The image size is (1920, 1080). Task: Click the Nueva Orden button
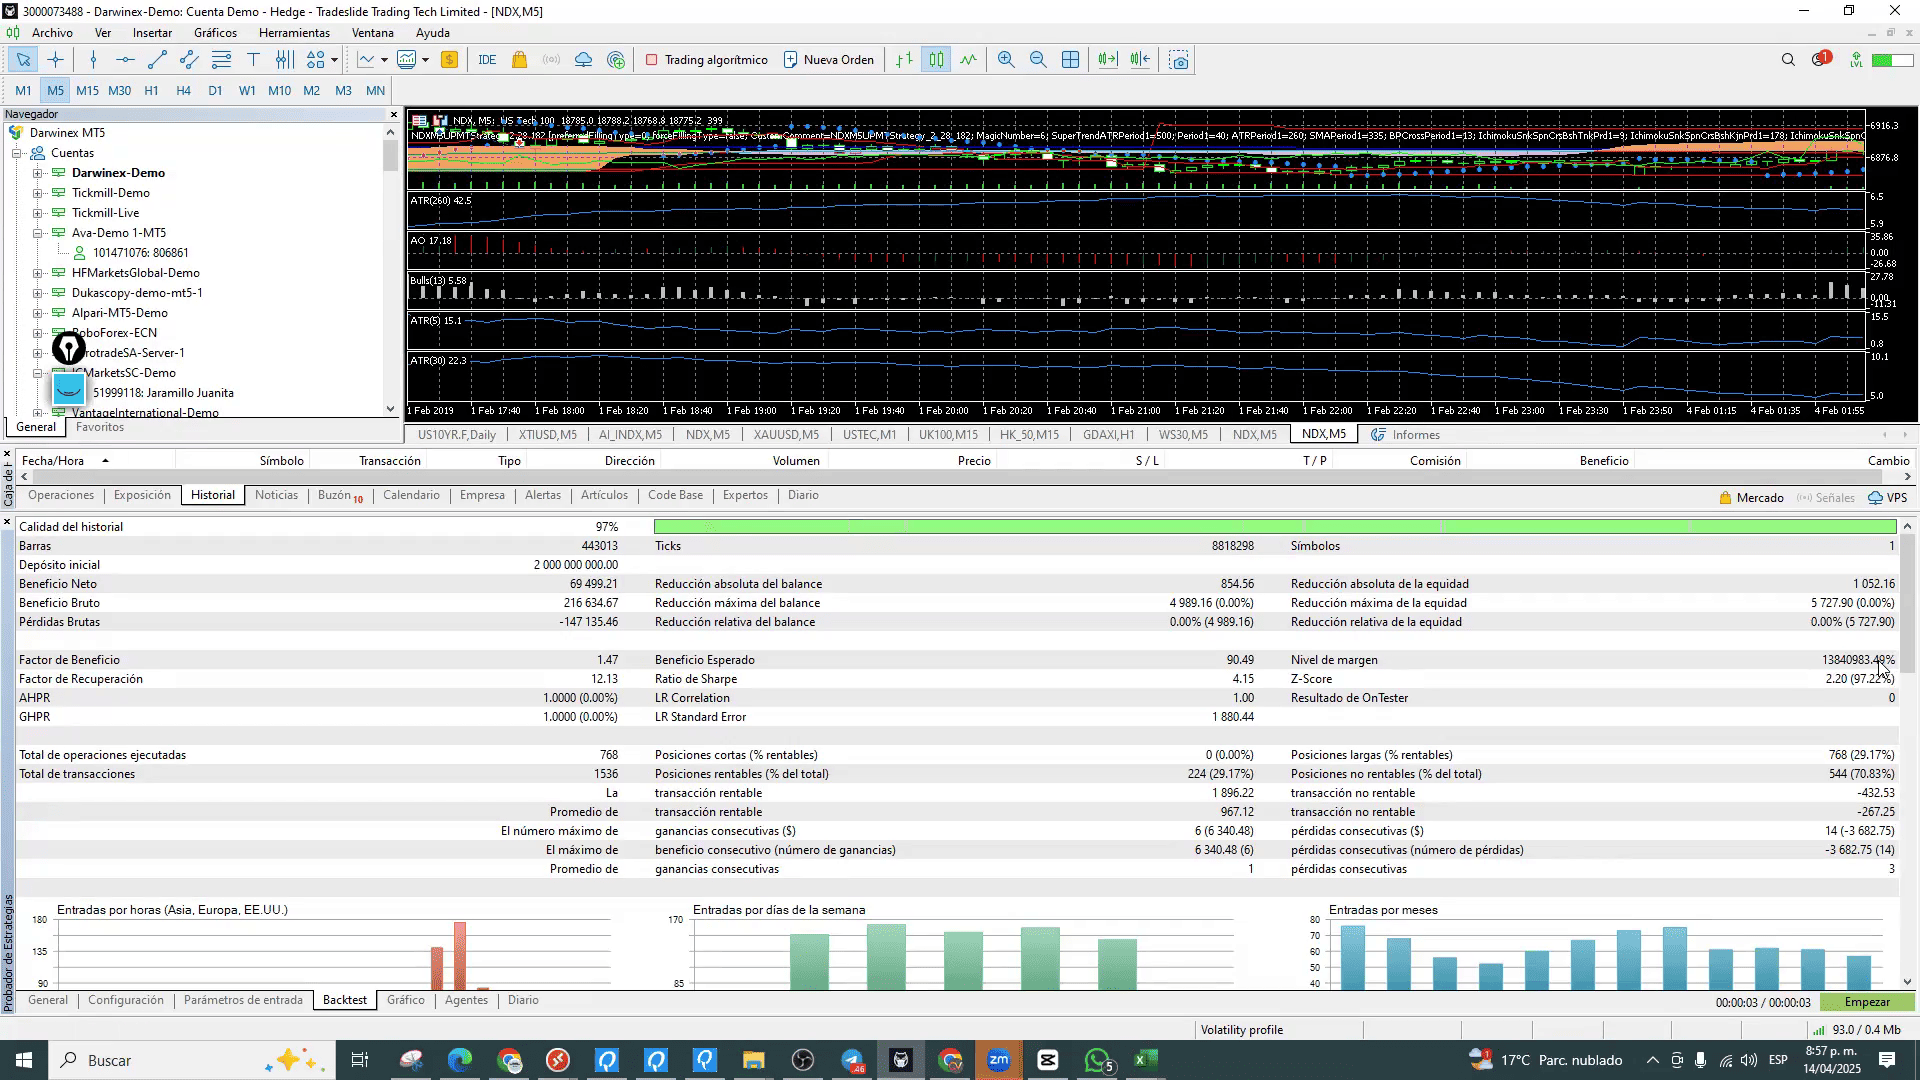[829, 60]
